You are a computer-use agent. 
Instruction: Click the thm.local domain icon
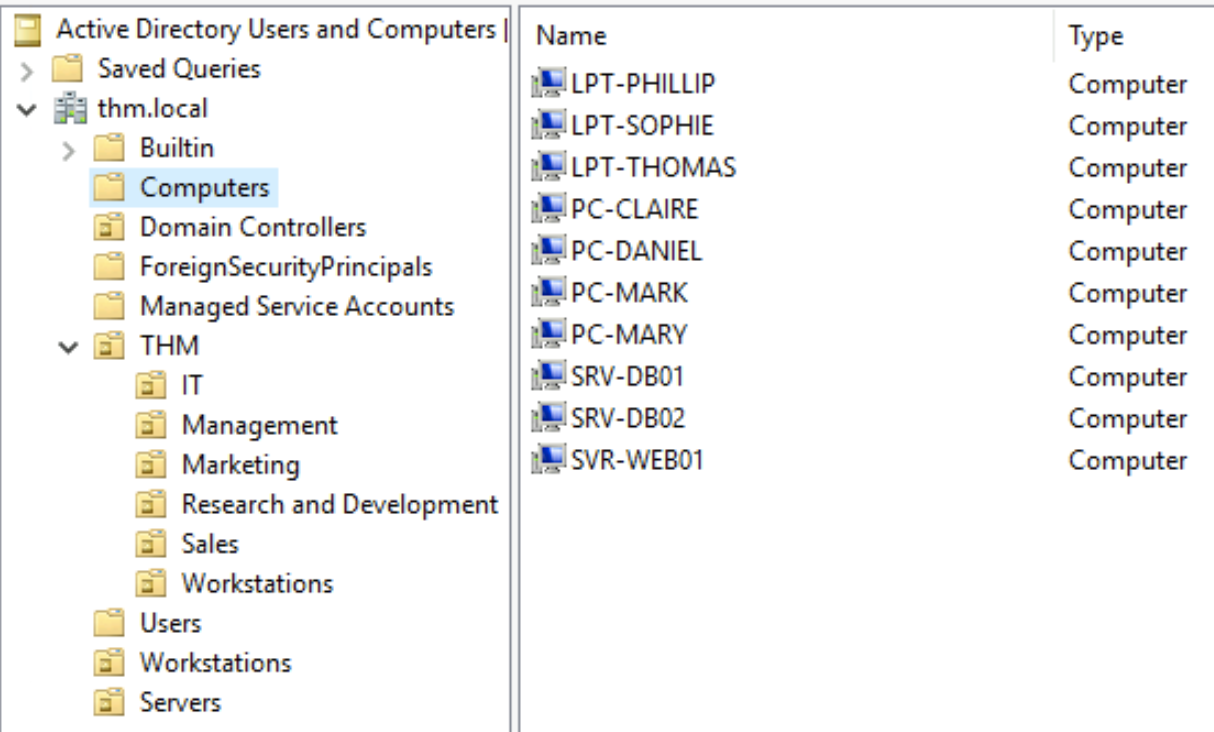click(63, 109)
